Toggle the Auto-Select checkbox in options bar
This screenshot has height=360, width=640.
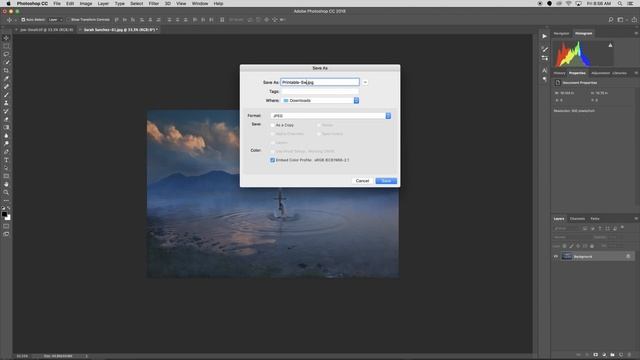23,20
